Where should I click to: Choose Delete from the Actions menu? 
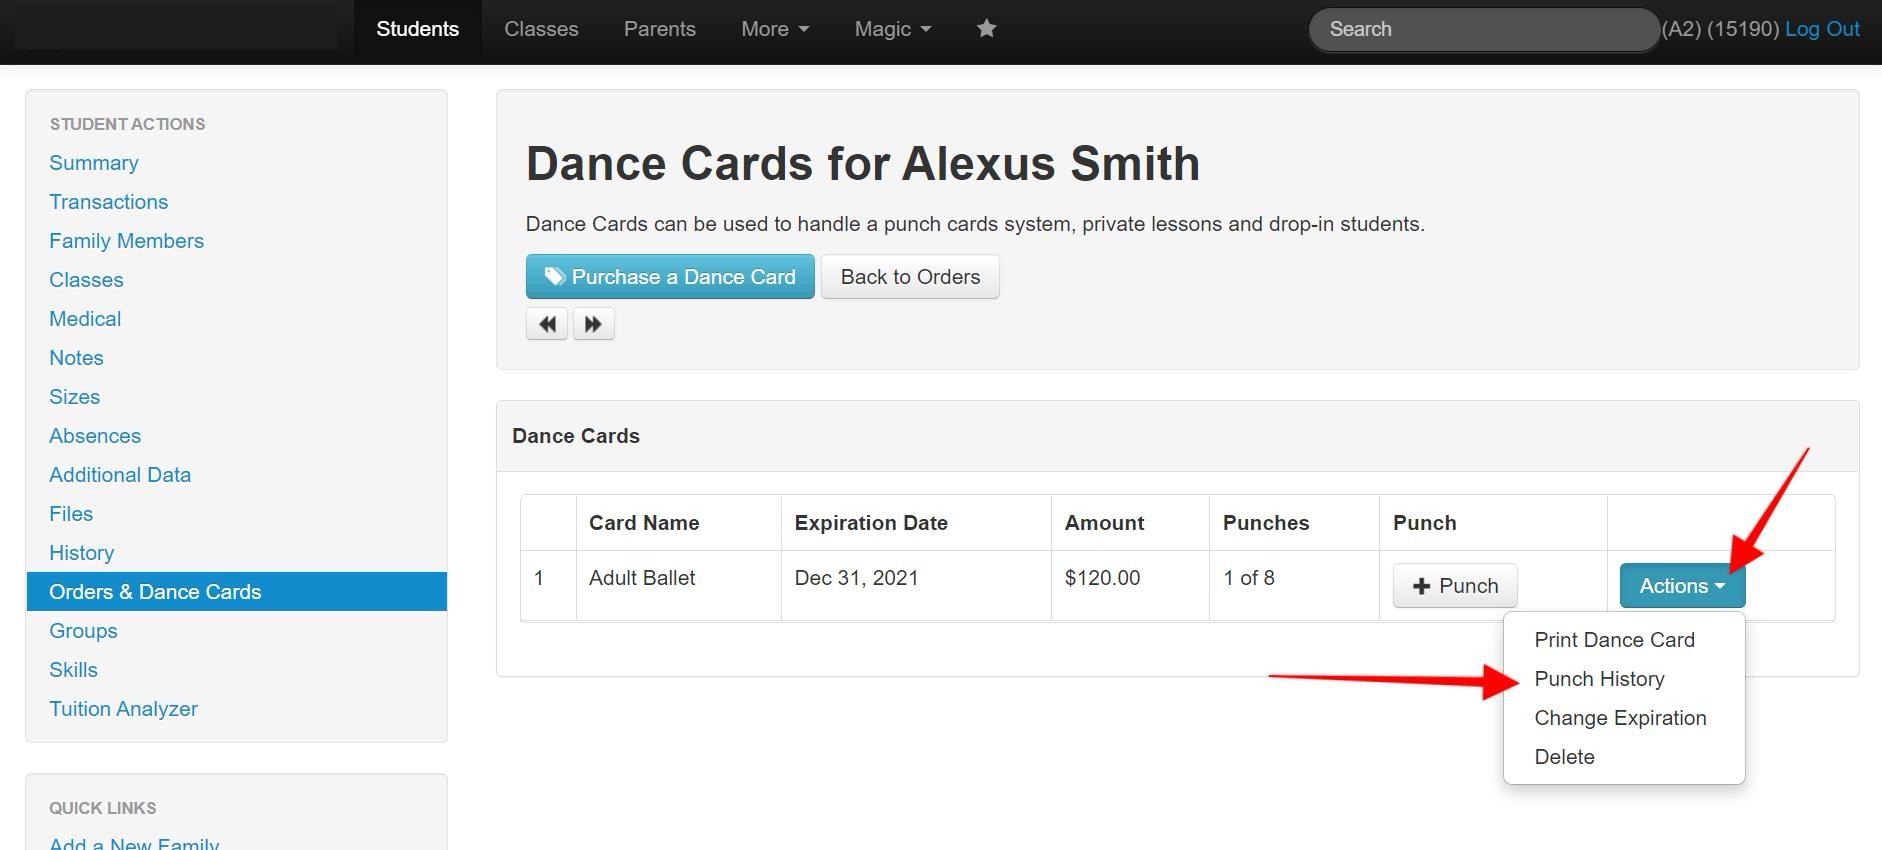point(1564,757)
